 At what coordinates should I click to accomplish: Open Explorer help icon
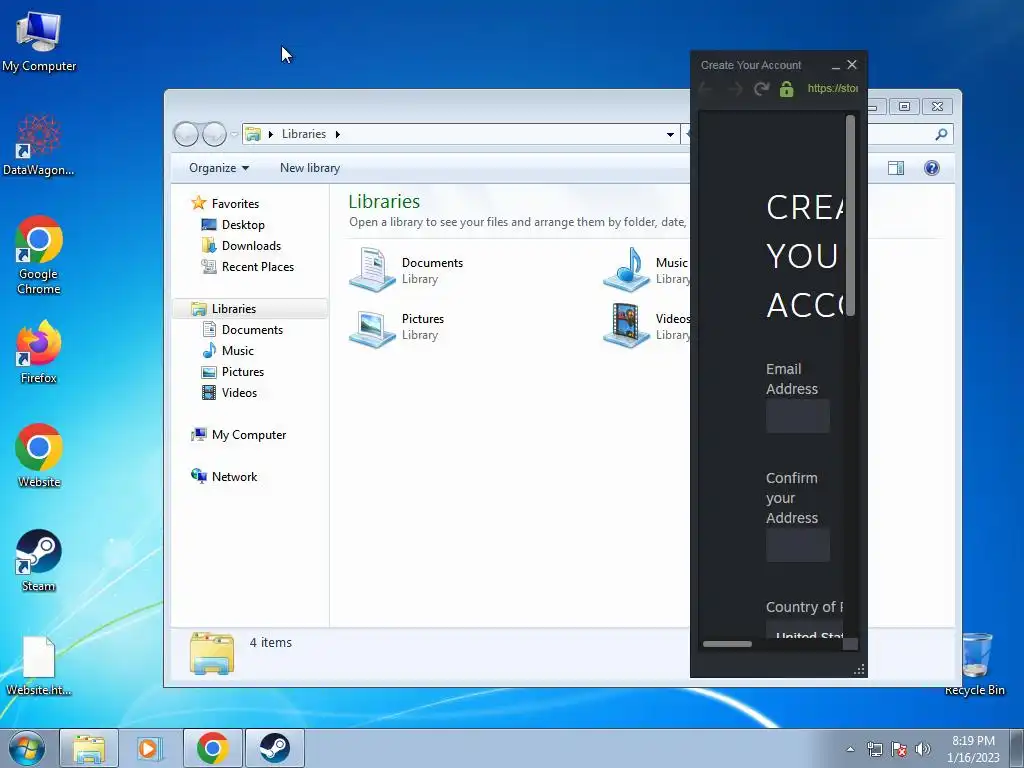point(932,168)
